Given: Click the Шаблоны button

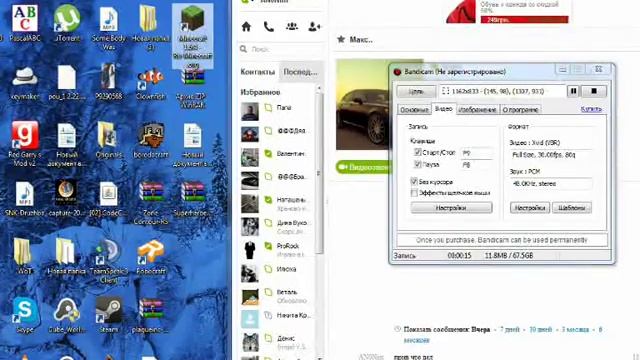Looking at the screenshot, I should (x=572, y=208).
